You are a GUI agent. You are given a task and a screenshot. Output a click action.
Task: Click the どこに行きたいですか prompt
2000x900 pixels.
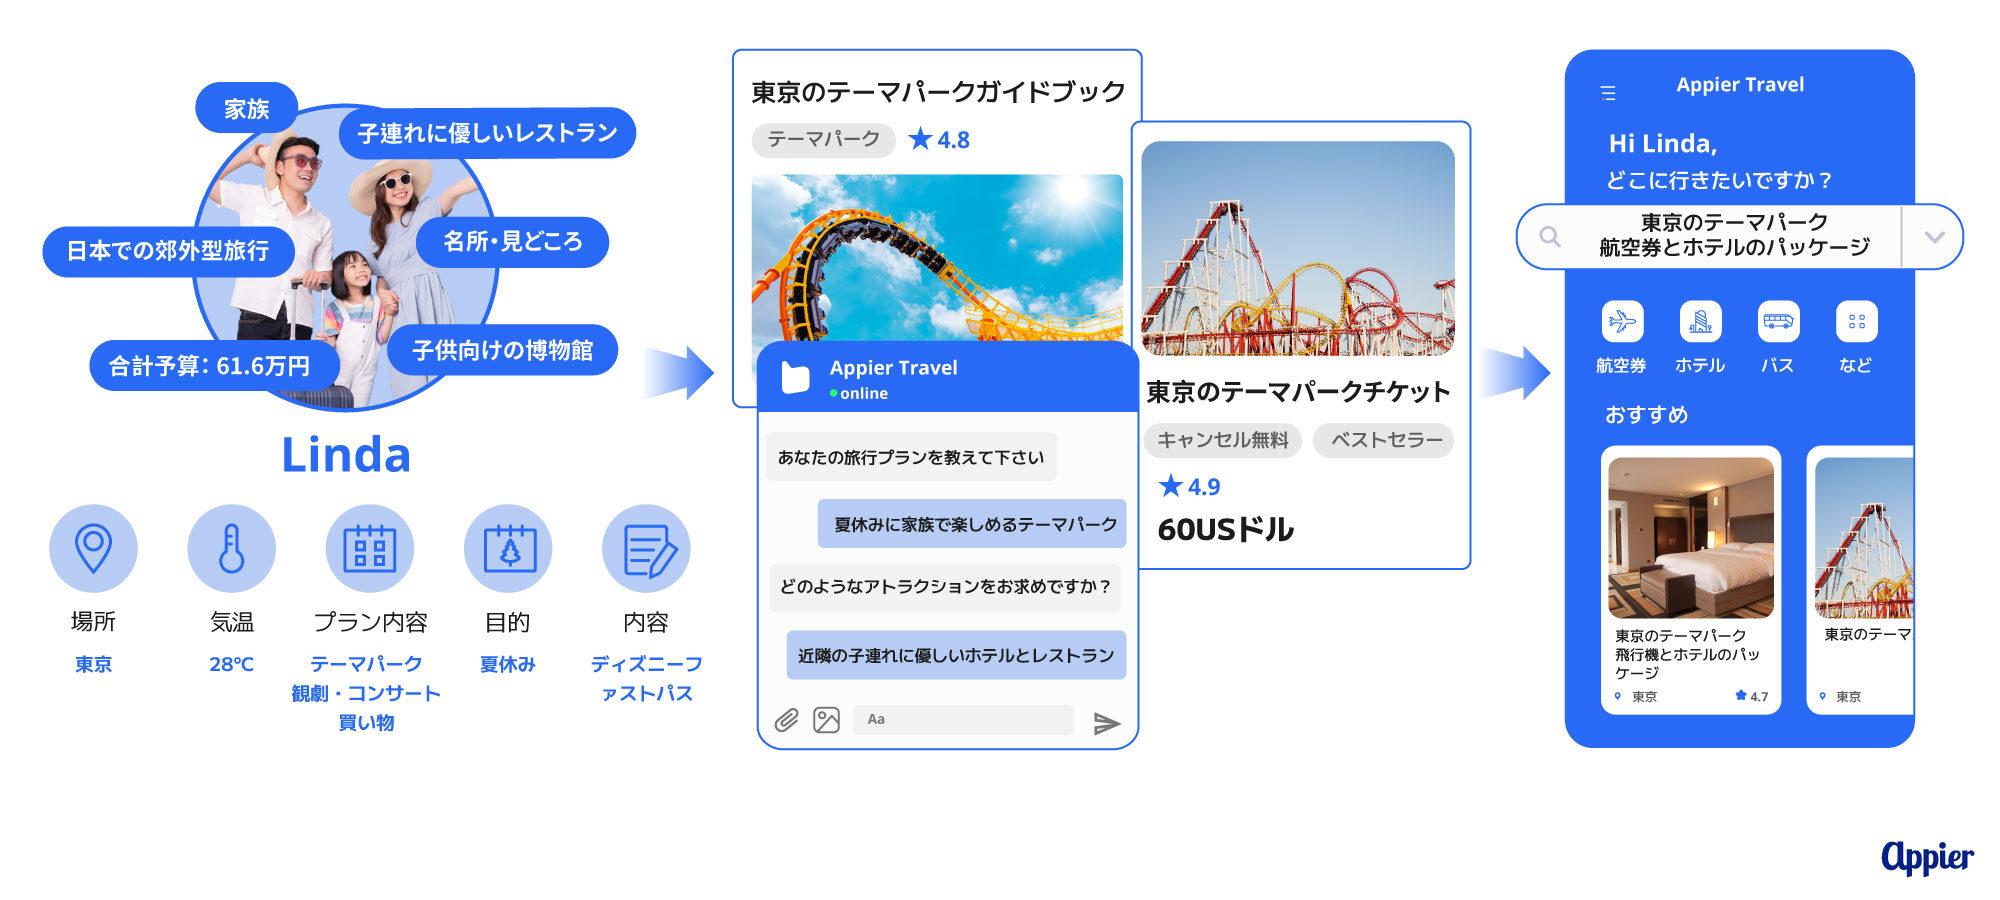tap(1719, 180)
